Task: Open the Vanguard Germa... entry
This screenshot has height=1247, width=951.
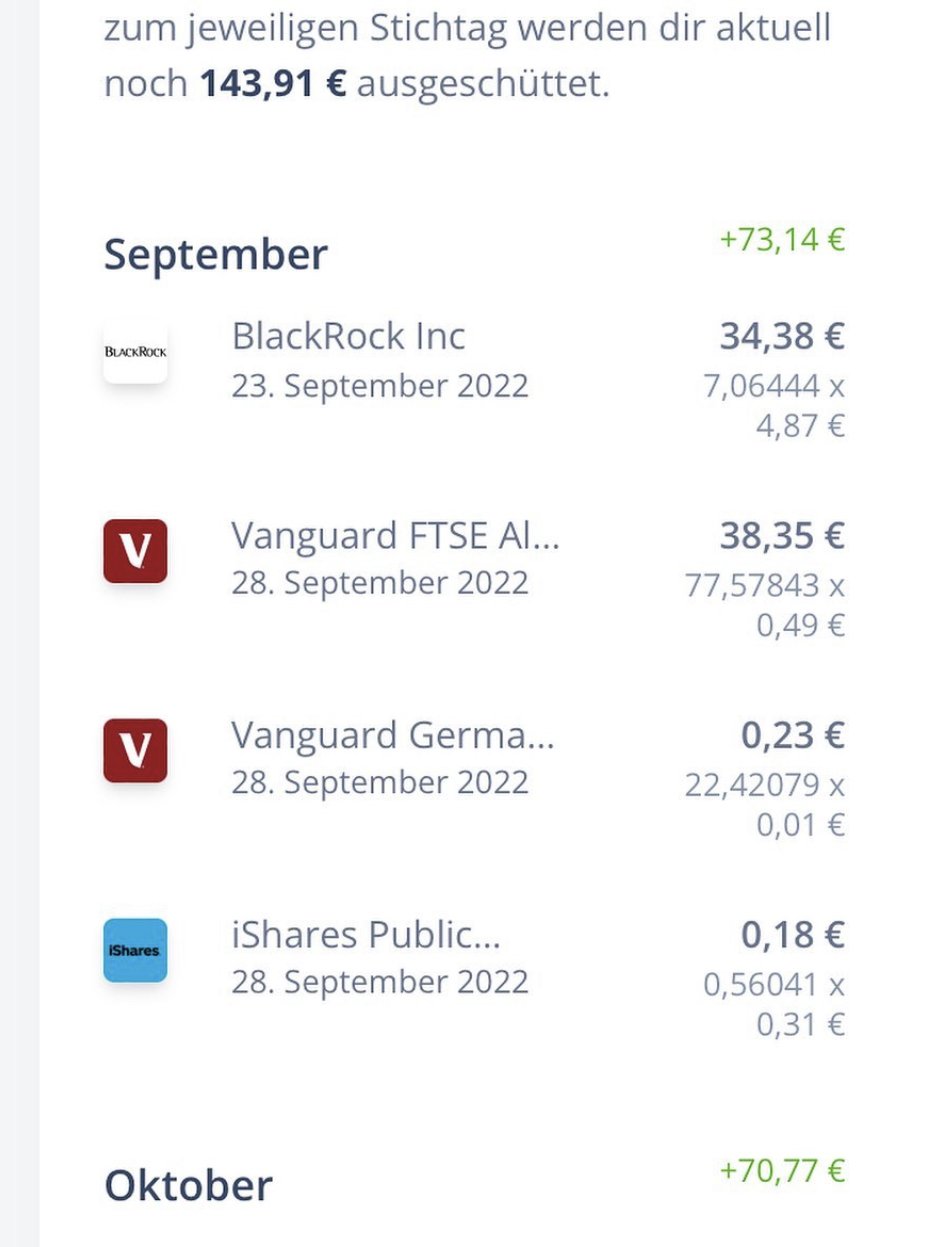Action: [392, 735]
